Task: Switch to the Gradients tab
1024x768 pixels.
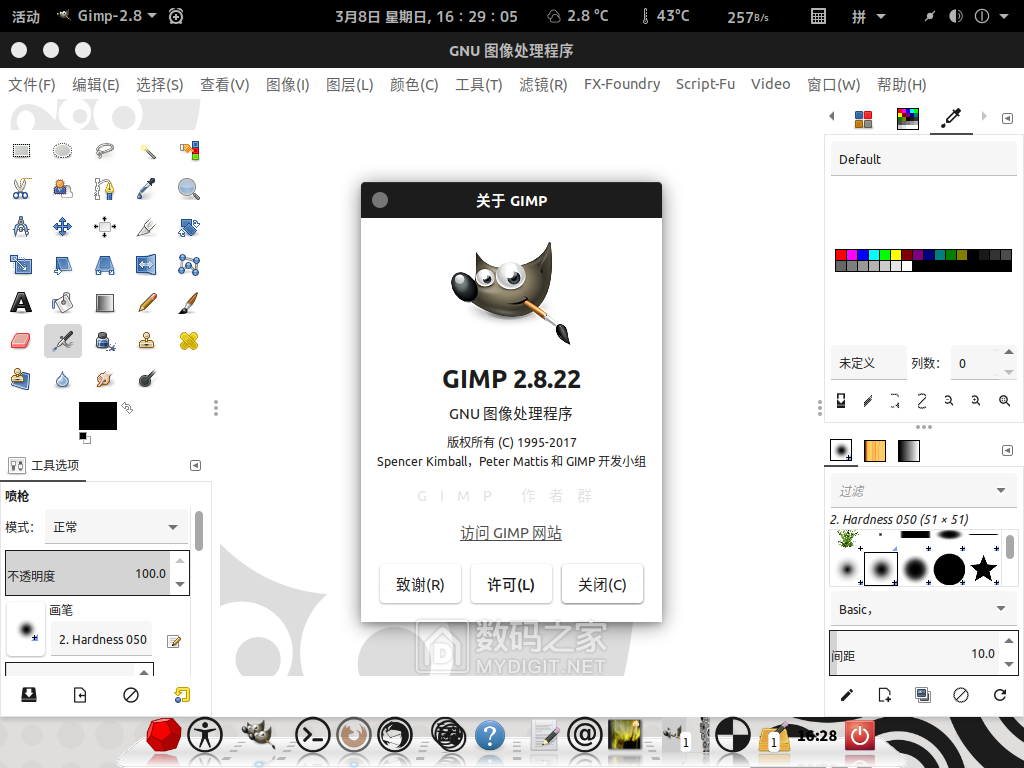Action: [908, 451]
